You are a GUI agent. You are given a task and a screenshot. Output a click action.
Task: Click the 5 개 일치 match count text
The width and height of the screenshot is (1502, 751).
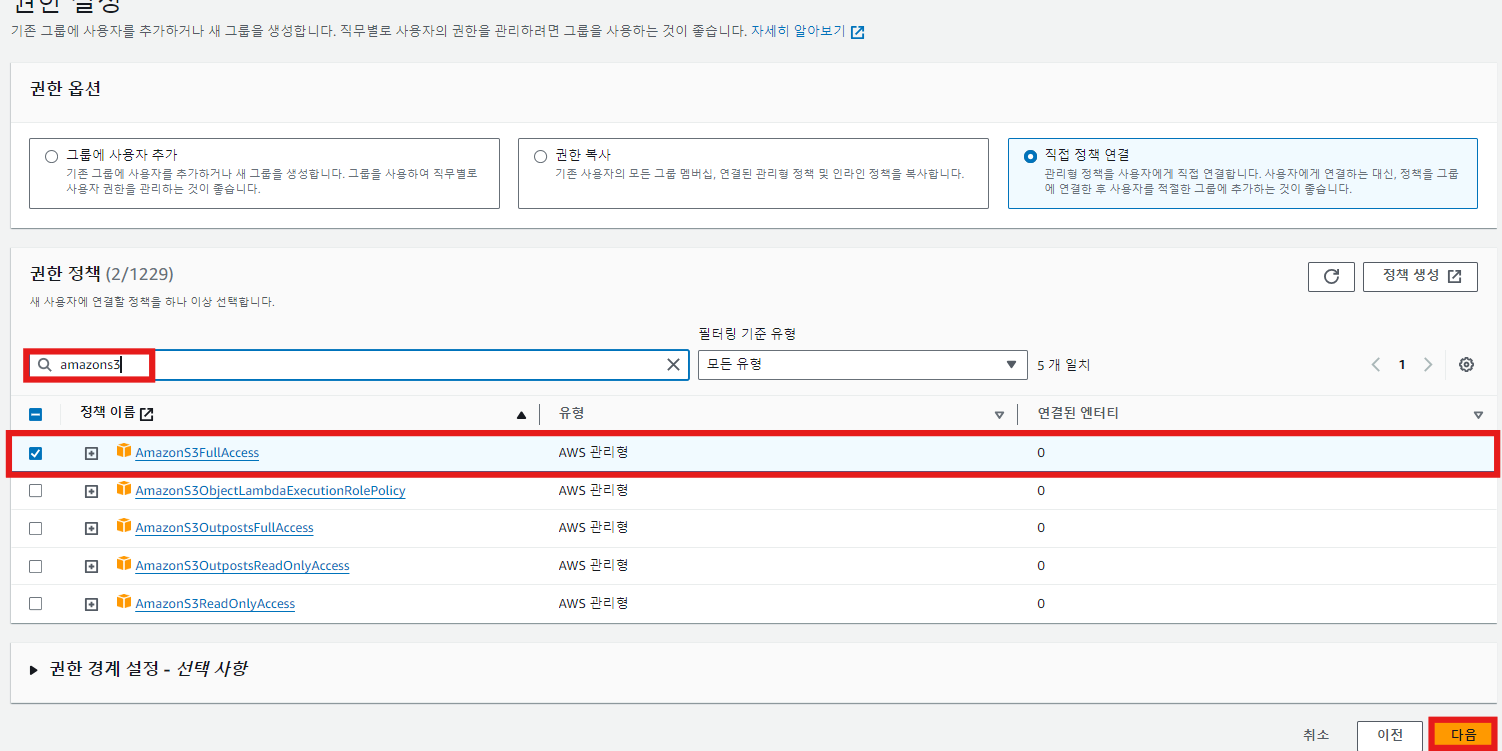tap(1063, 366)
